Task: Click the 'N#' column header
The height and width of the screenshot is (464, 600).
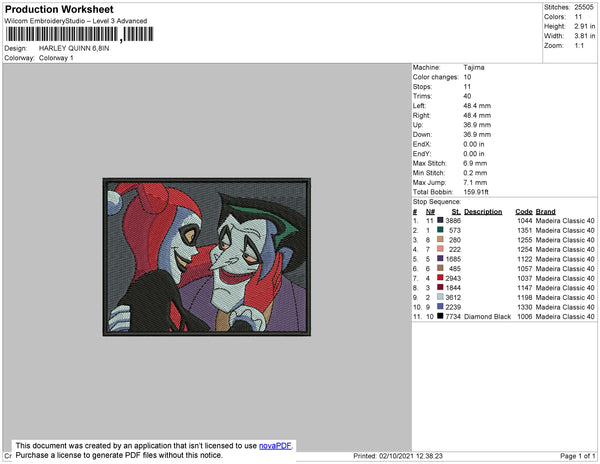Action: tap(430, 212)
